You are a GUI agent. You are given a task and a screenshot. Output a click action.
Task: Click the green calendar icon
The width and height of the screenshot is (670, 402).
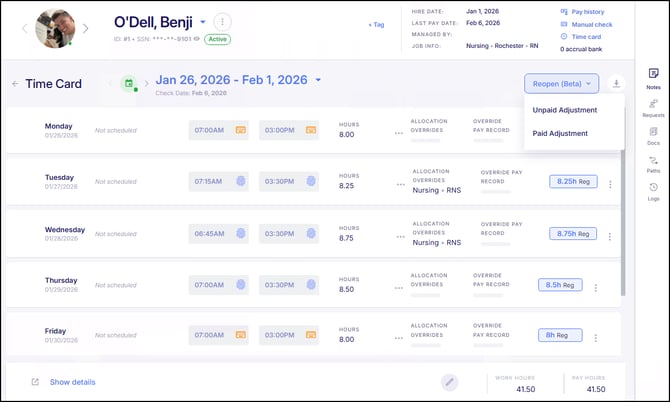[128, 84]
